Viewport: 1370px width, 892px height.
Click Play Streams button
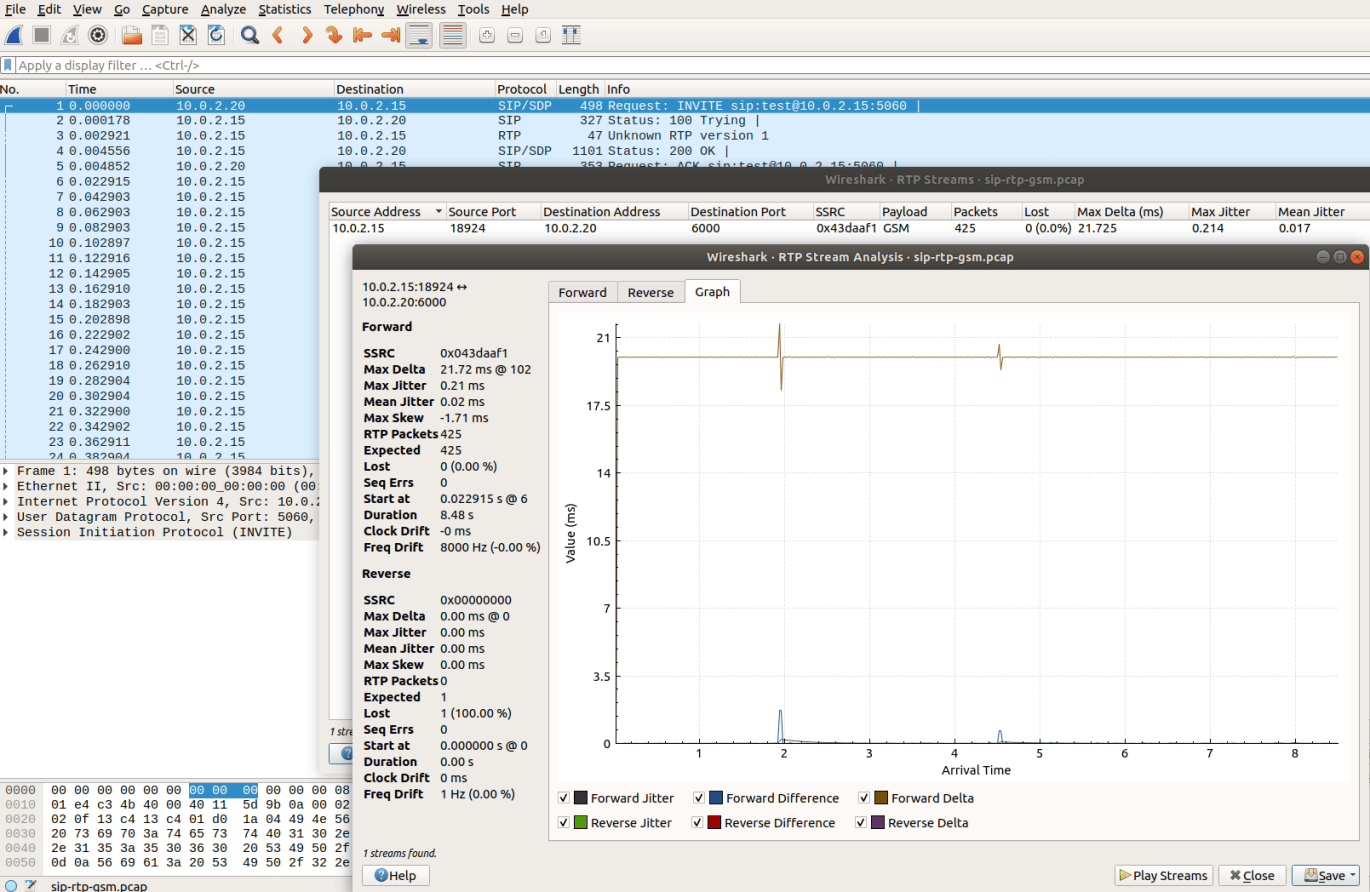[1163, 875]
